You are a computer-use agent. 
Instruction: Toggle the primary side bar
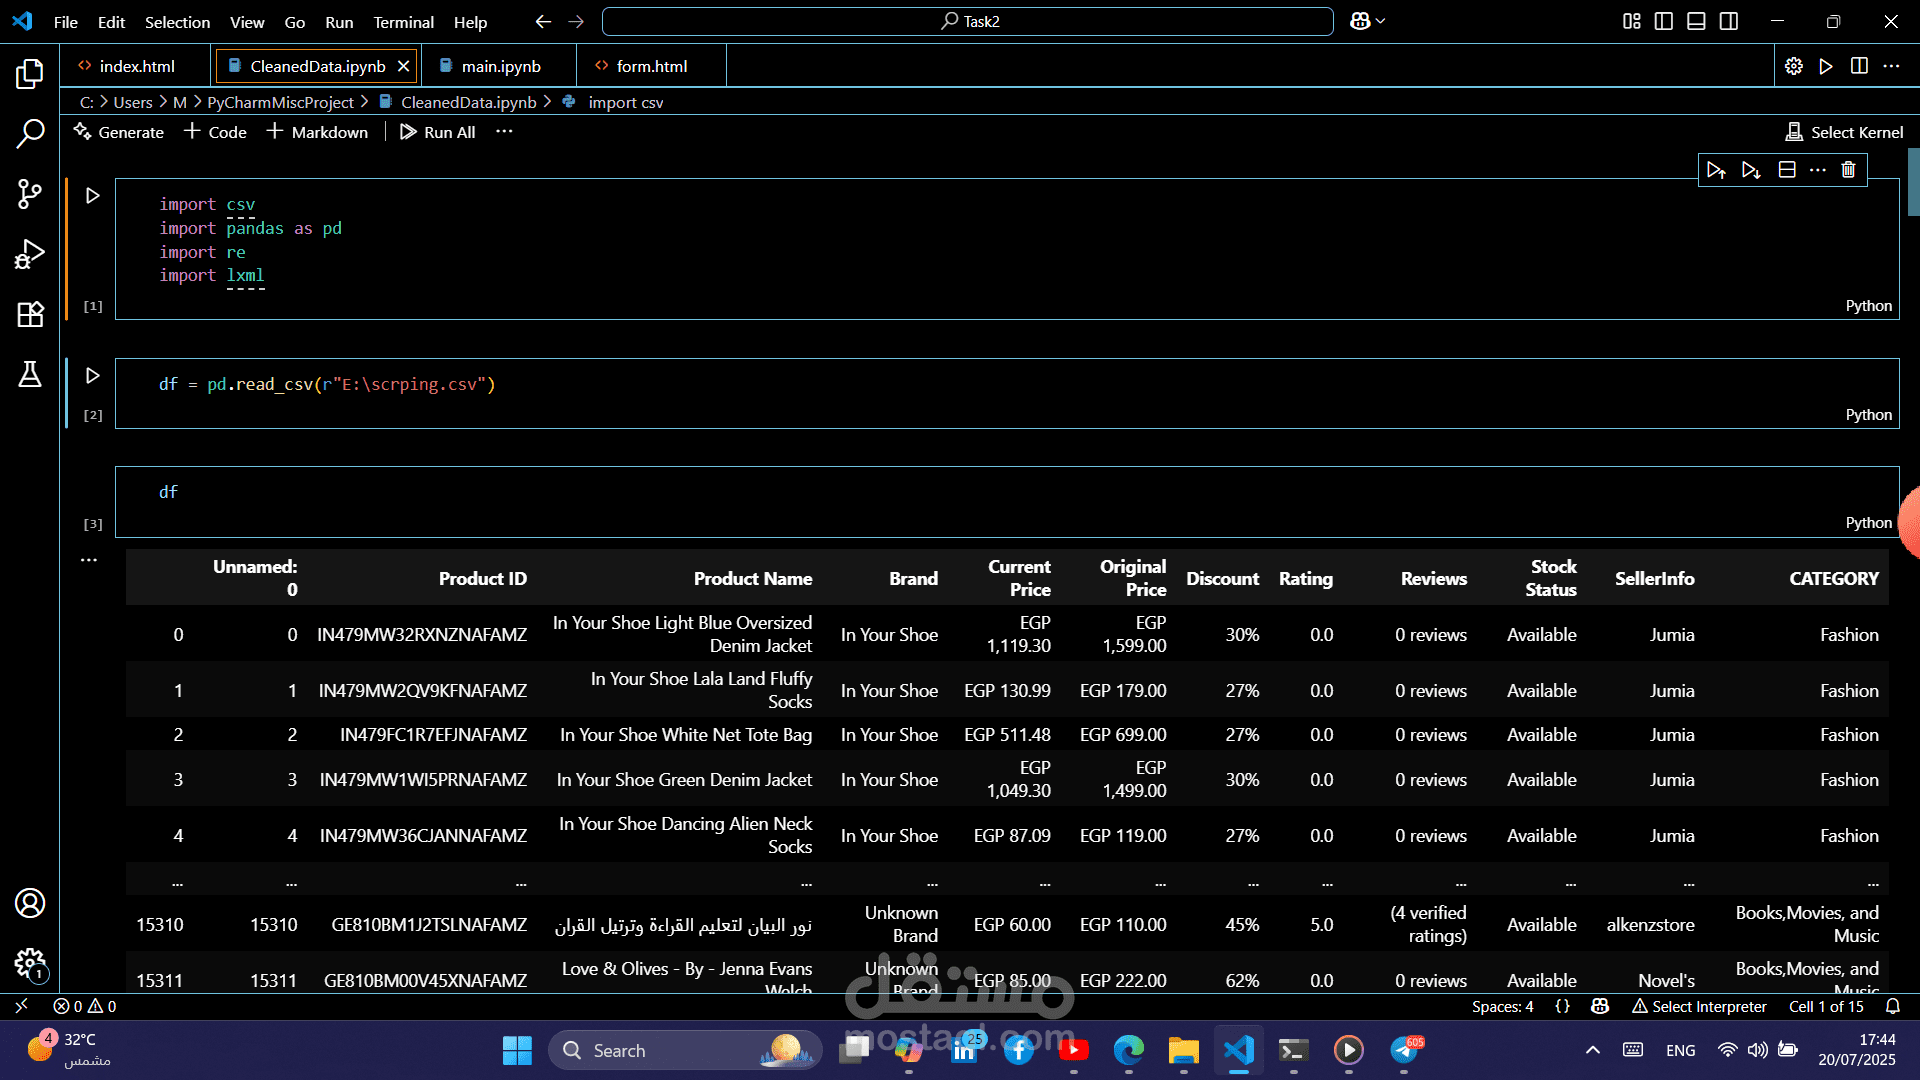(x=1664, y=21)
